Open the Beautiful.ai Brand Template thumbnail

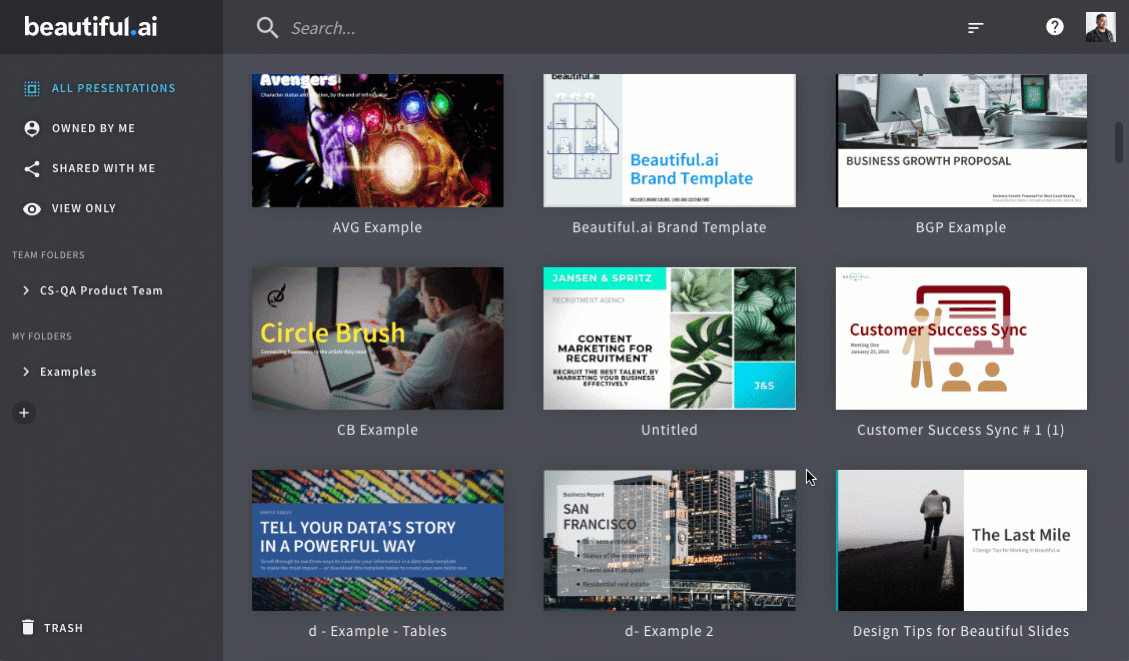tap(669, 140)
